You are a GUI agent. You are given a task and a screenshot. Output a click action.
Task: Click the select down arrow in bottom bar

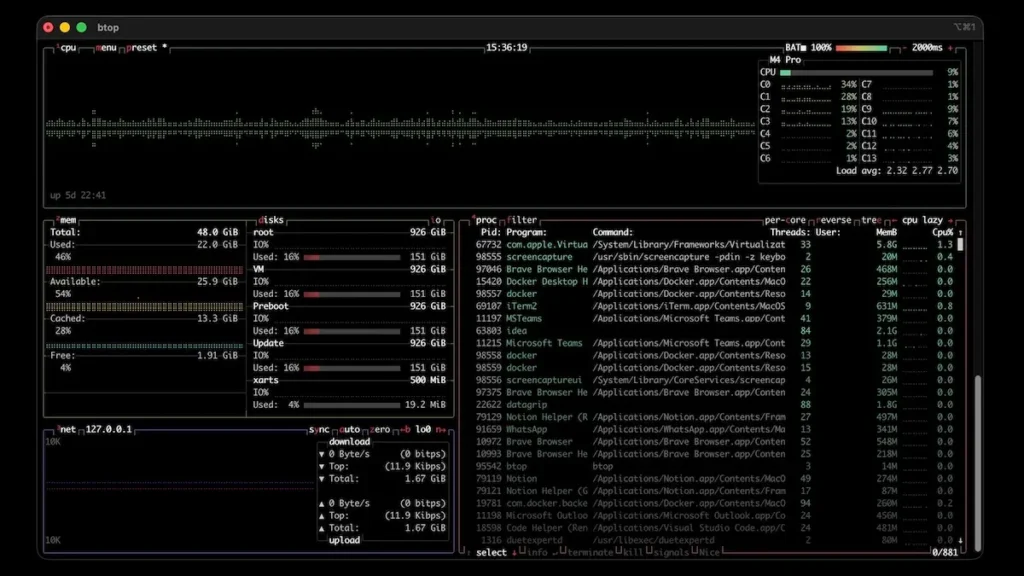(514, 552)
